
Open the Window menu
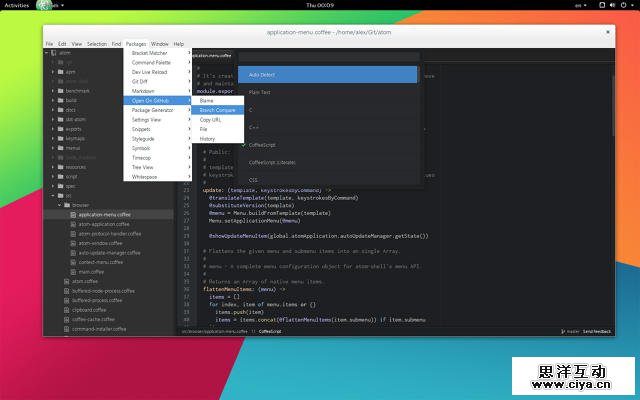pos(159,44)
